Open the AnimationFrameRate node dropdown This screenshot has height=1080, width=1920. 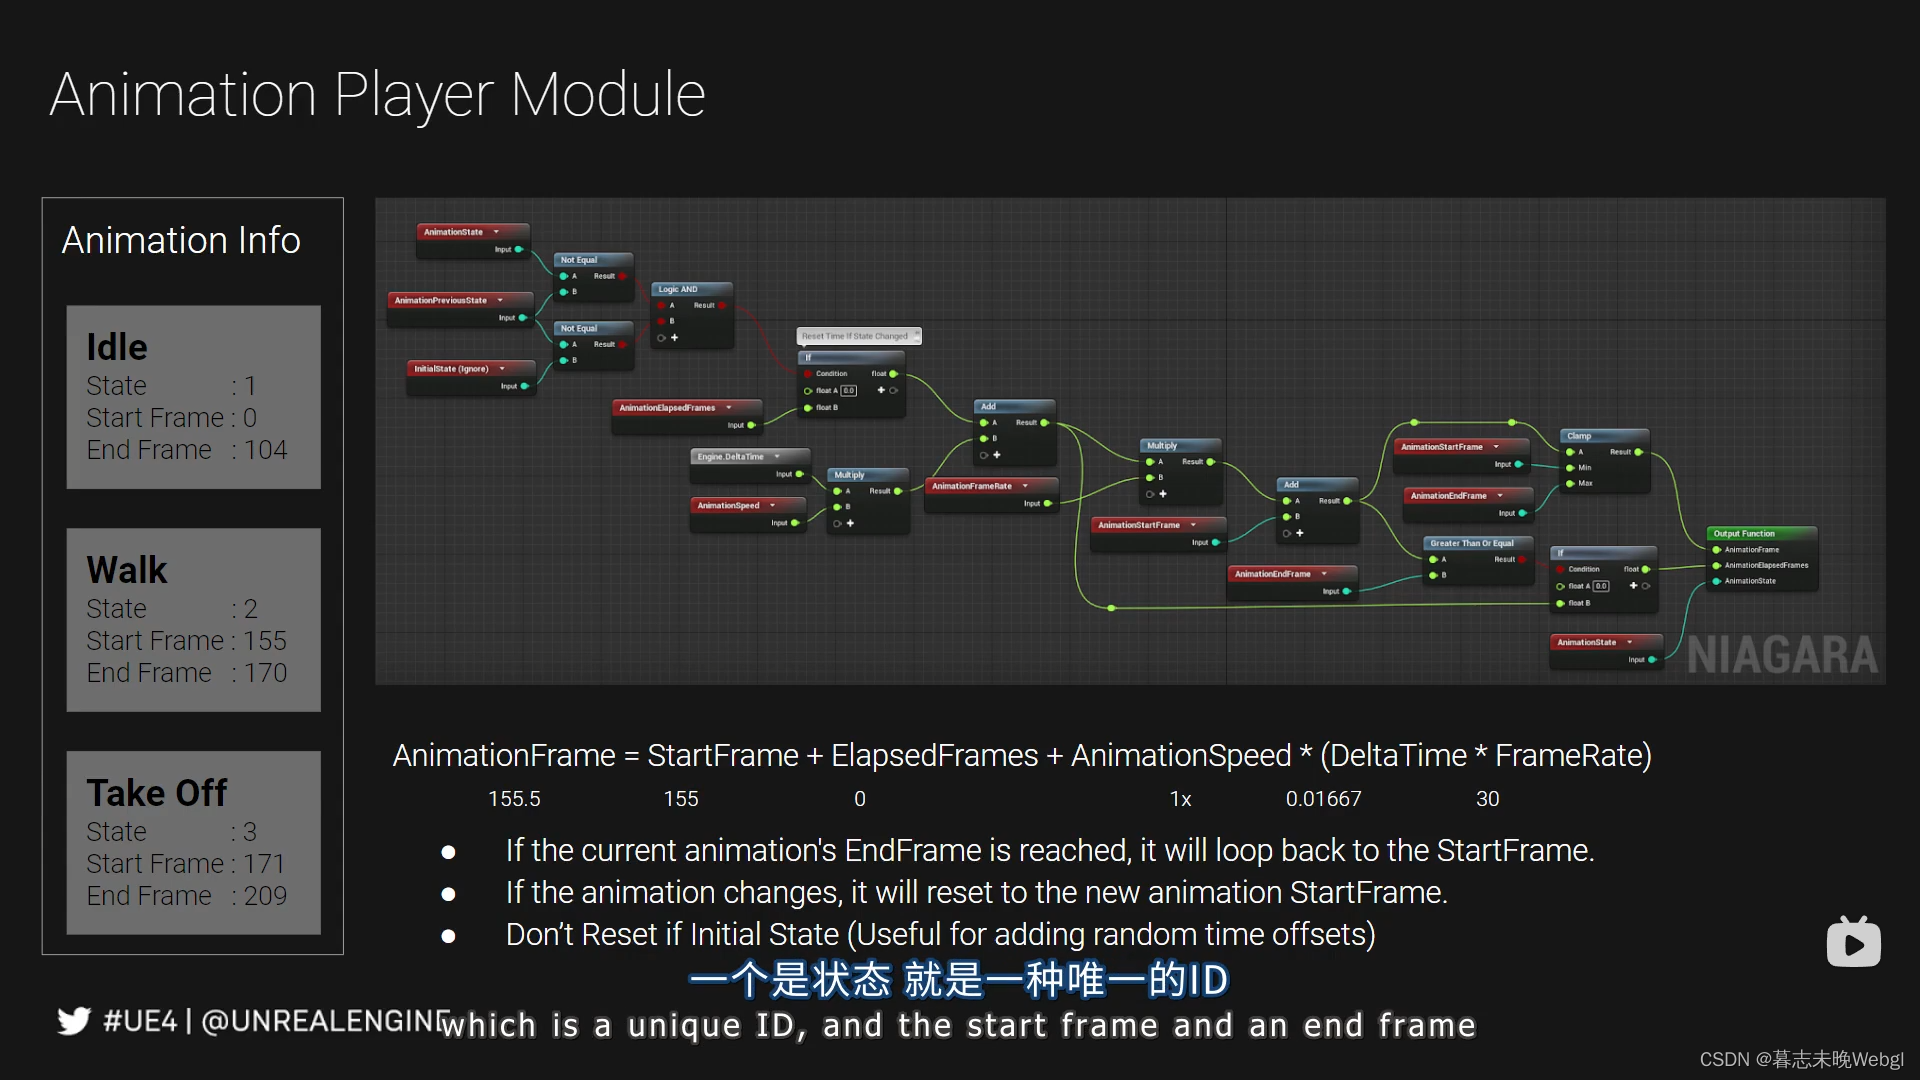(1025, 486)
